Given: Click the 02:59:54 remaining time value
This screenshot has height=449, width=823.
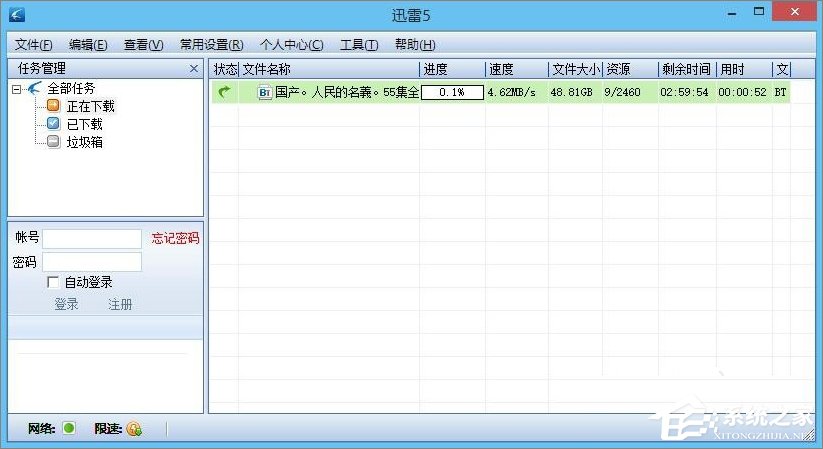Looking at the screenshot, I should (684, 92).
